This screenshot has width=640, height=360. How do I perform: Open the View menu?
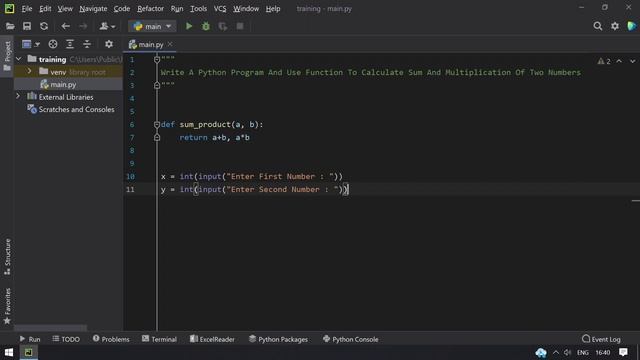tap(65, 9)
